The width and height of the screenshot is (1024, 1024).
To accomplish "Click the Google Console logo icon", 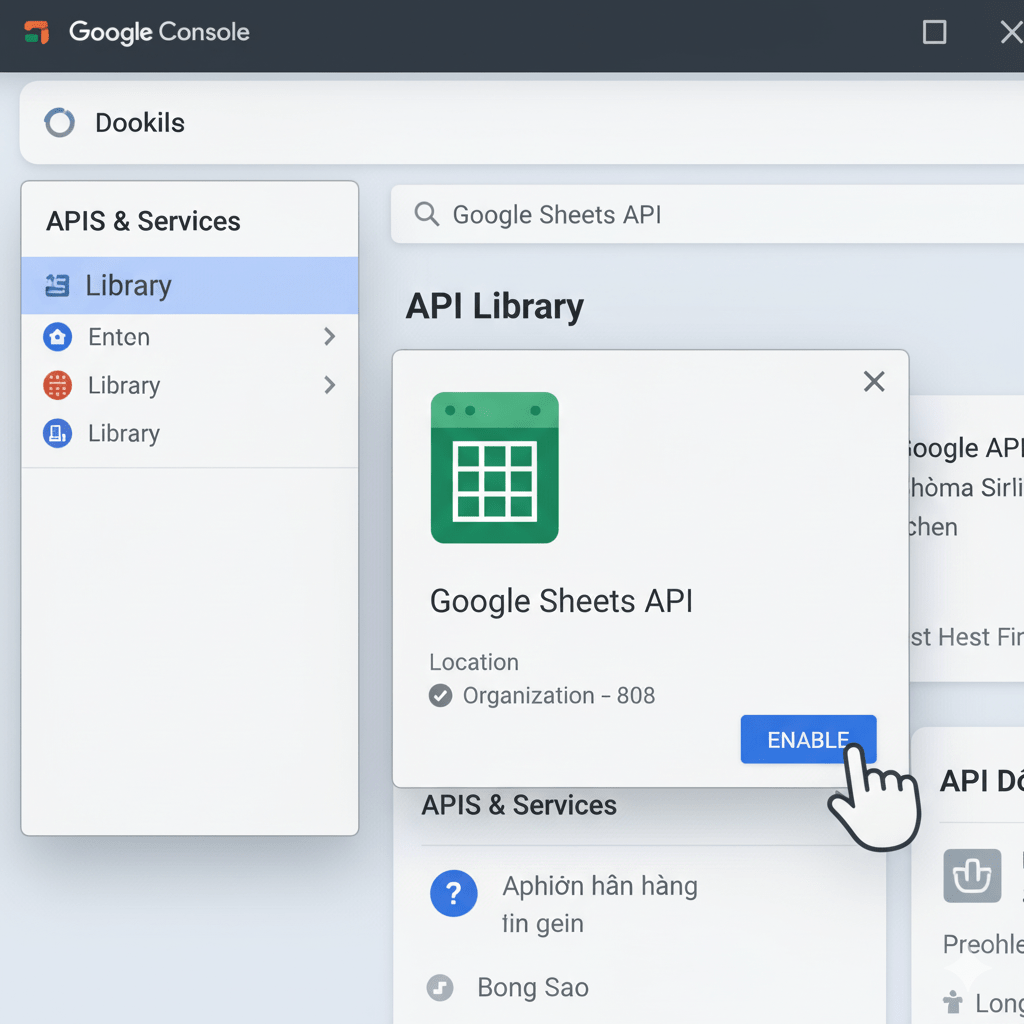I will pyautogui.click(x=38, y=32).
